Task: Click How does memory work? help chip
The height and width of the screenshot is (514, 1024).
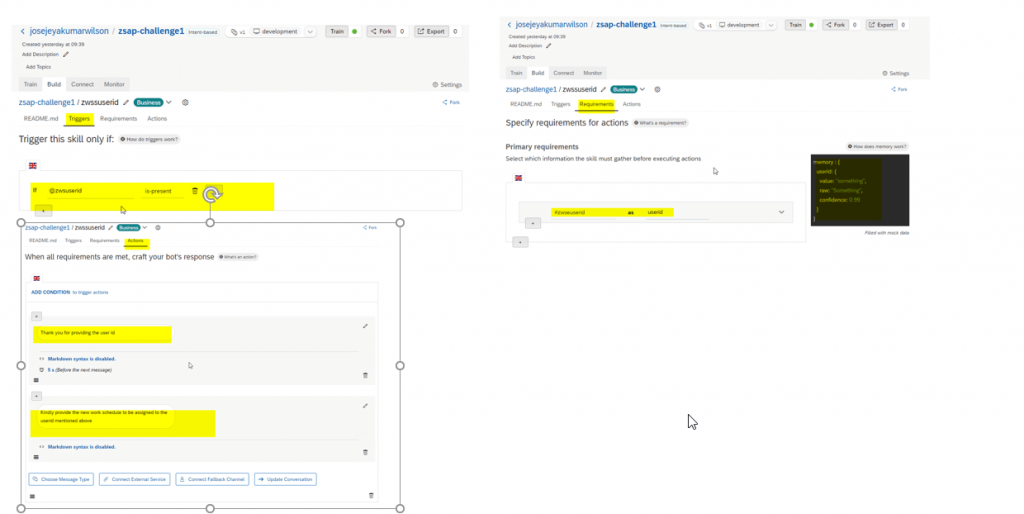Action: (878, 146)
